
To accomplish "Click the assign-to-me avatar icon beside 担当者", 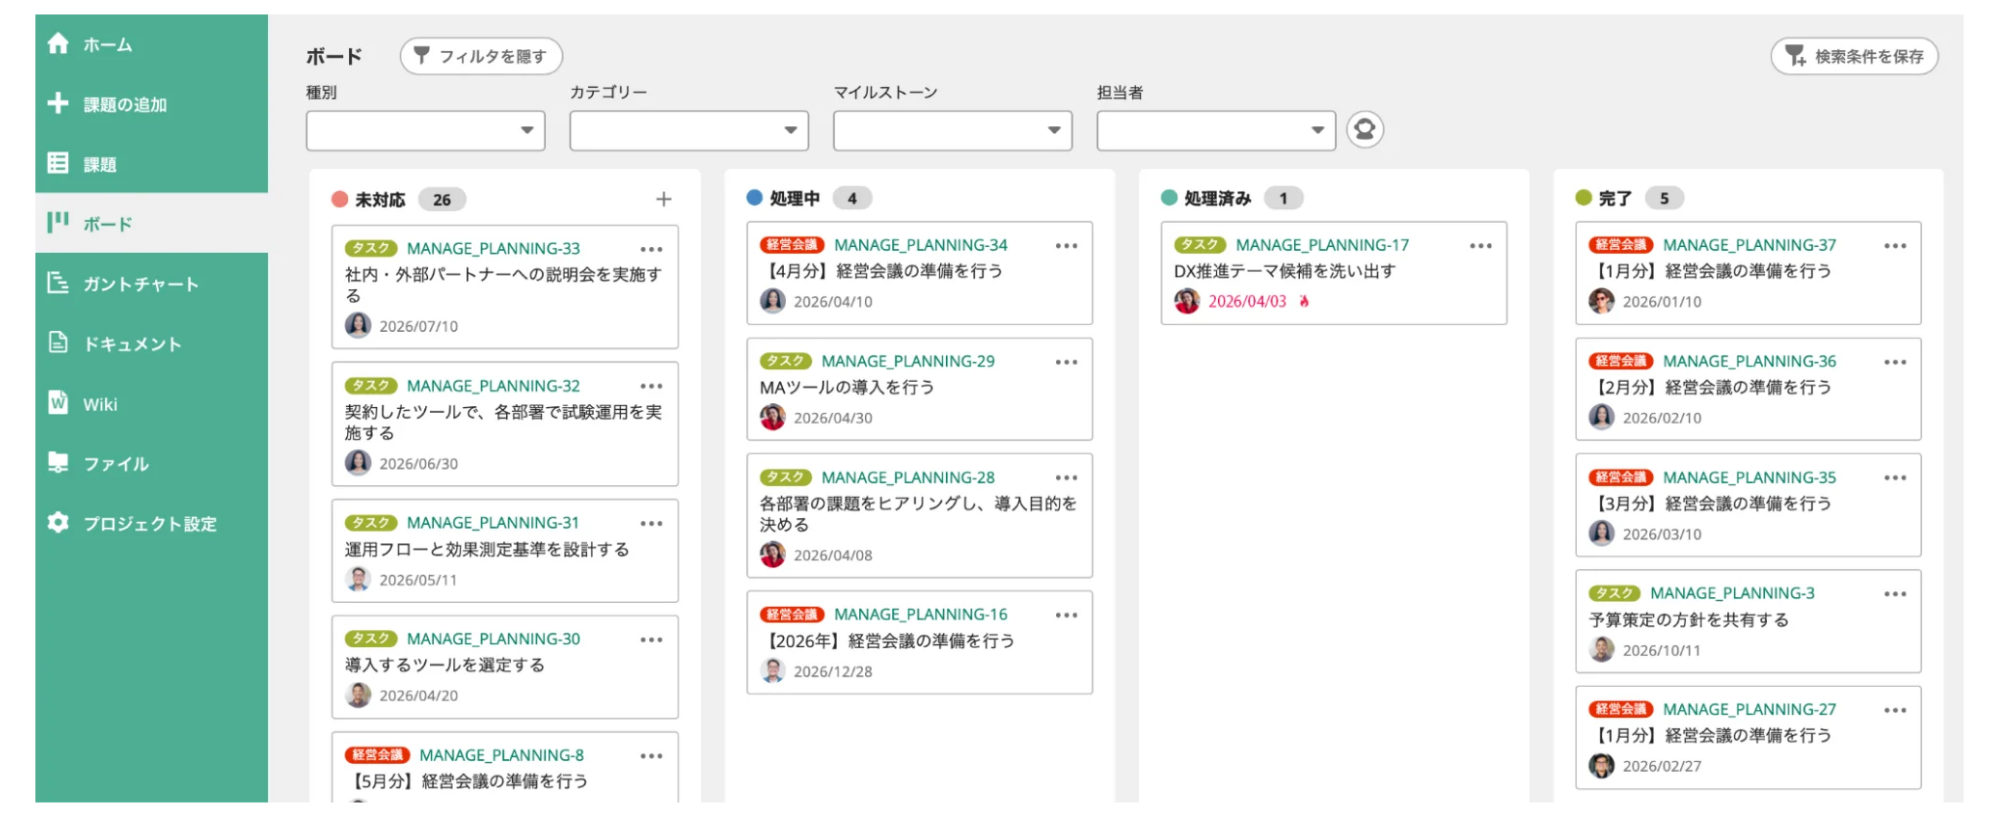I will pos(1364,129).
